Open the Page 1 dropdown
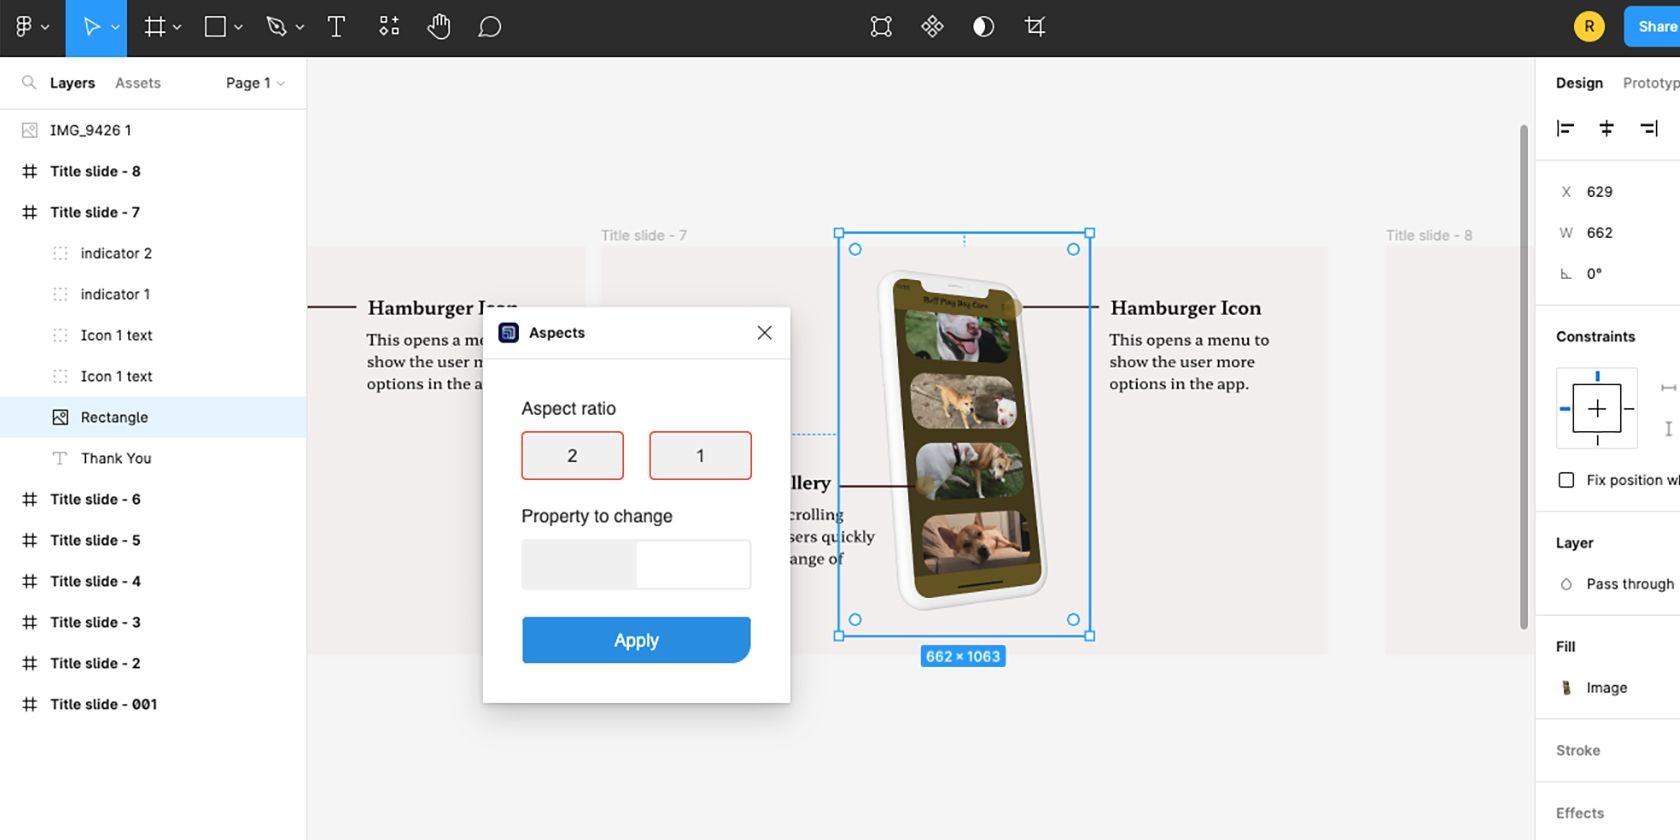Screen dimensions: 1680x840 255,83
